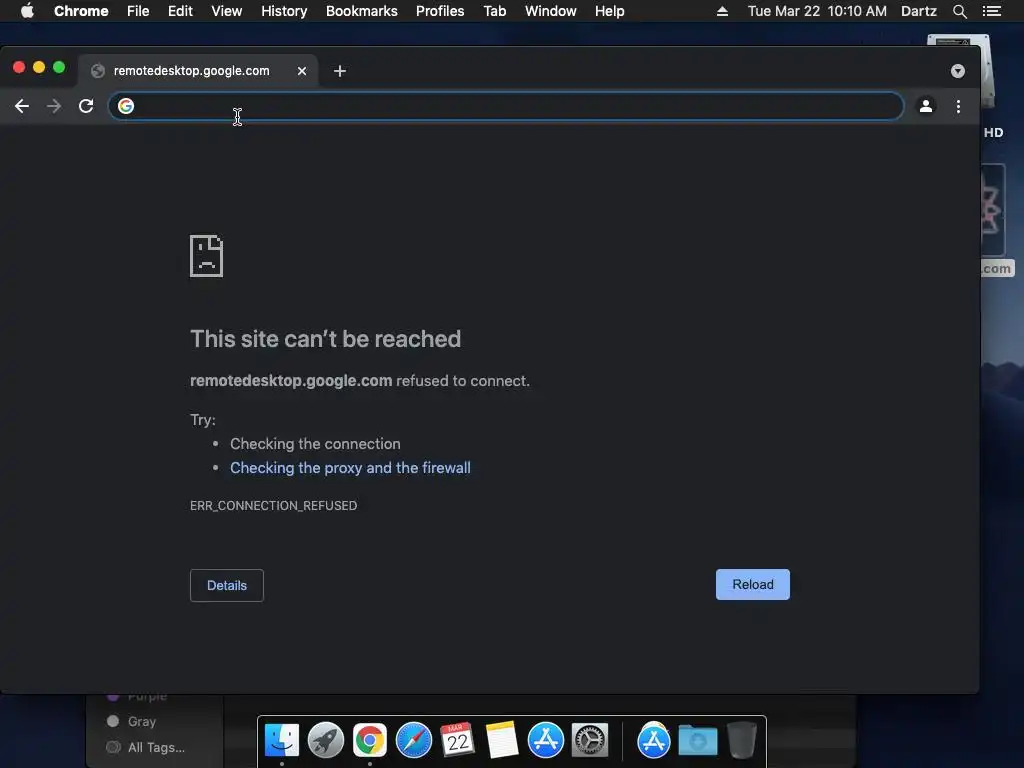Click "This site can't be reached" heading

(325, 339)
